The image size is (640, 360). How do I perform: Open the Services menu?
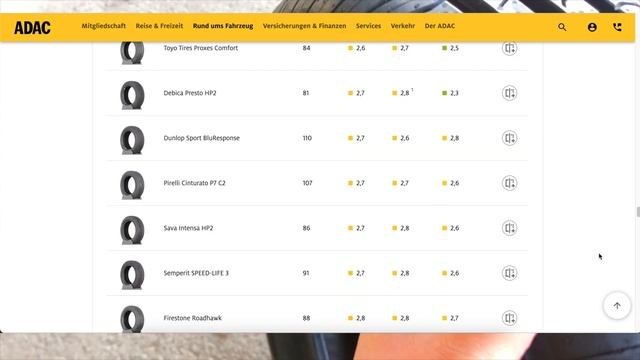[x=369, y=26]
